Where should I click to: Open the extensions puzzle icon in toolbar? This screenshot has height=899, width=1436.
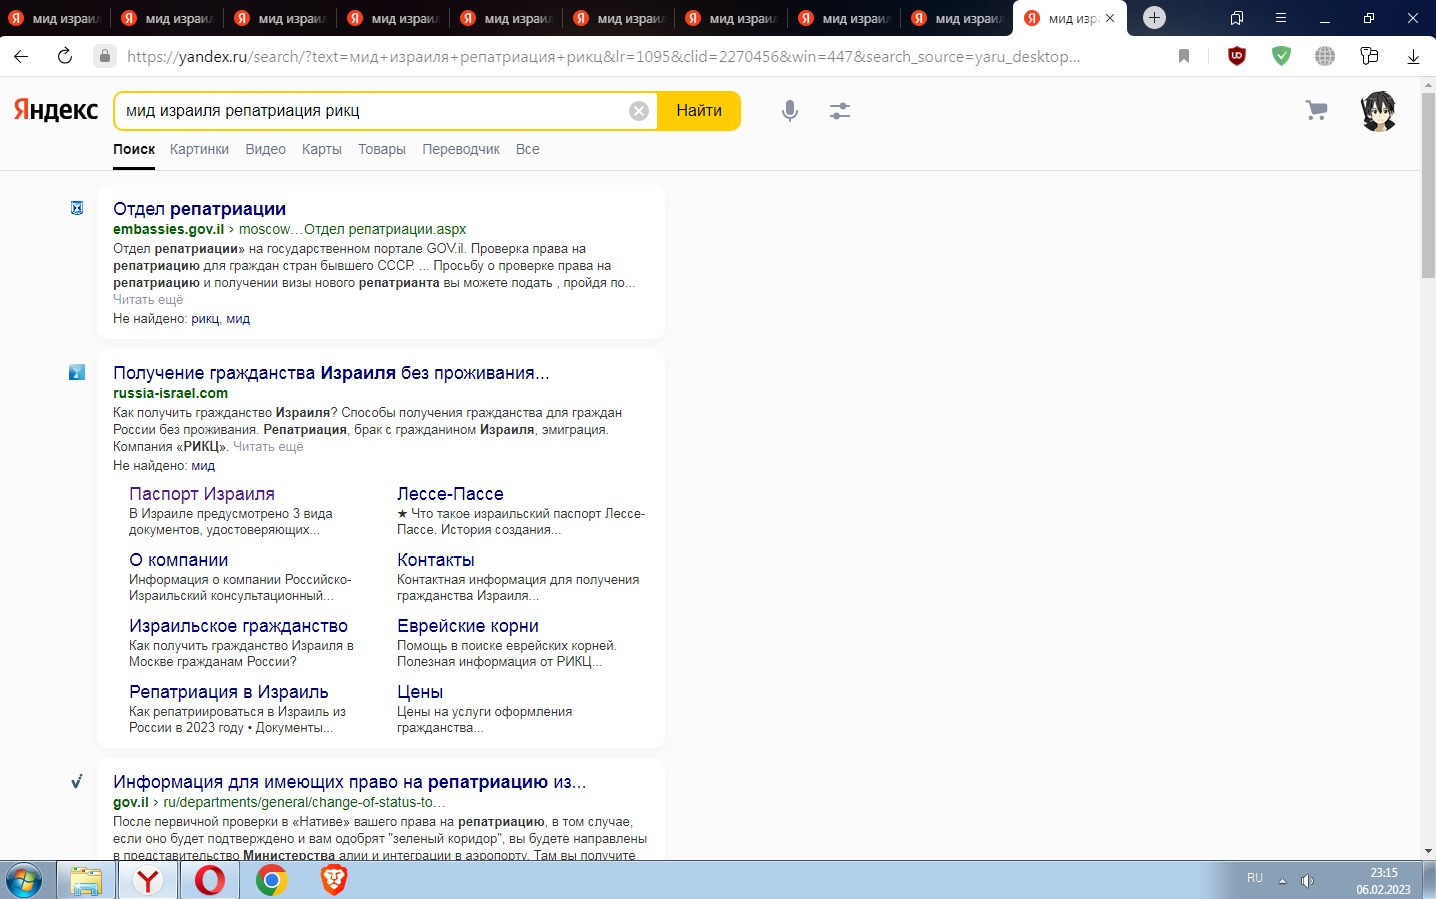click(1370, 56)
